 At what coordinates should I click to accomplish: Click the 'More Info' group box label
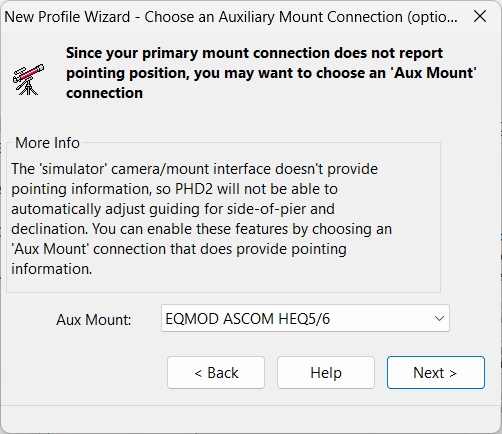[47, 143]
